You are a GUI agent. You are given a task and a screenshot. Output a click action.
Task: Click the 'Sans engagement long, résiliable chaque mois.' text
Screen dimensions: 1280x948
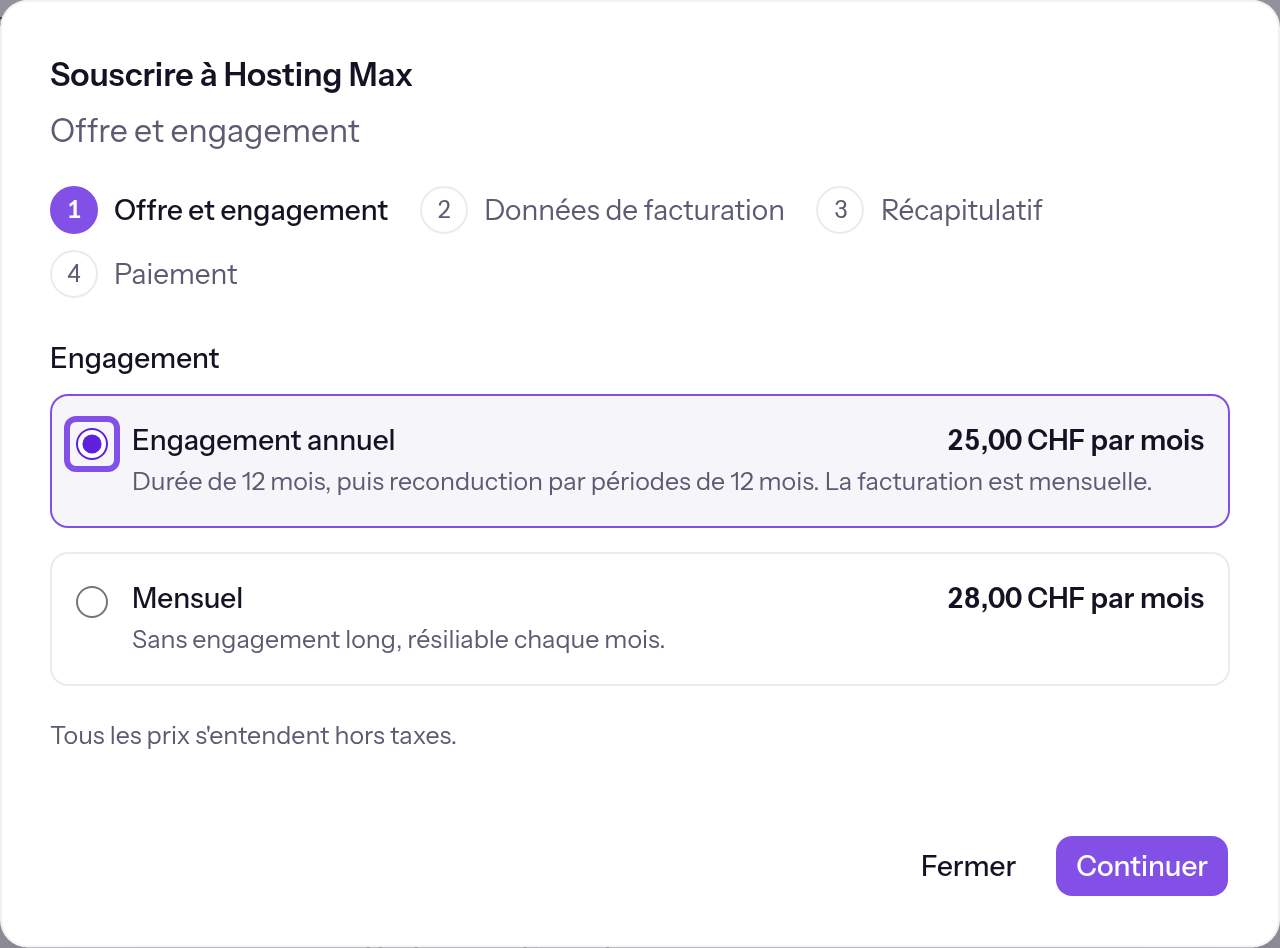(398, 639)
